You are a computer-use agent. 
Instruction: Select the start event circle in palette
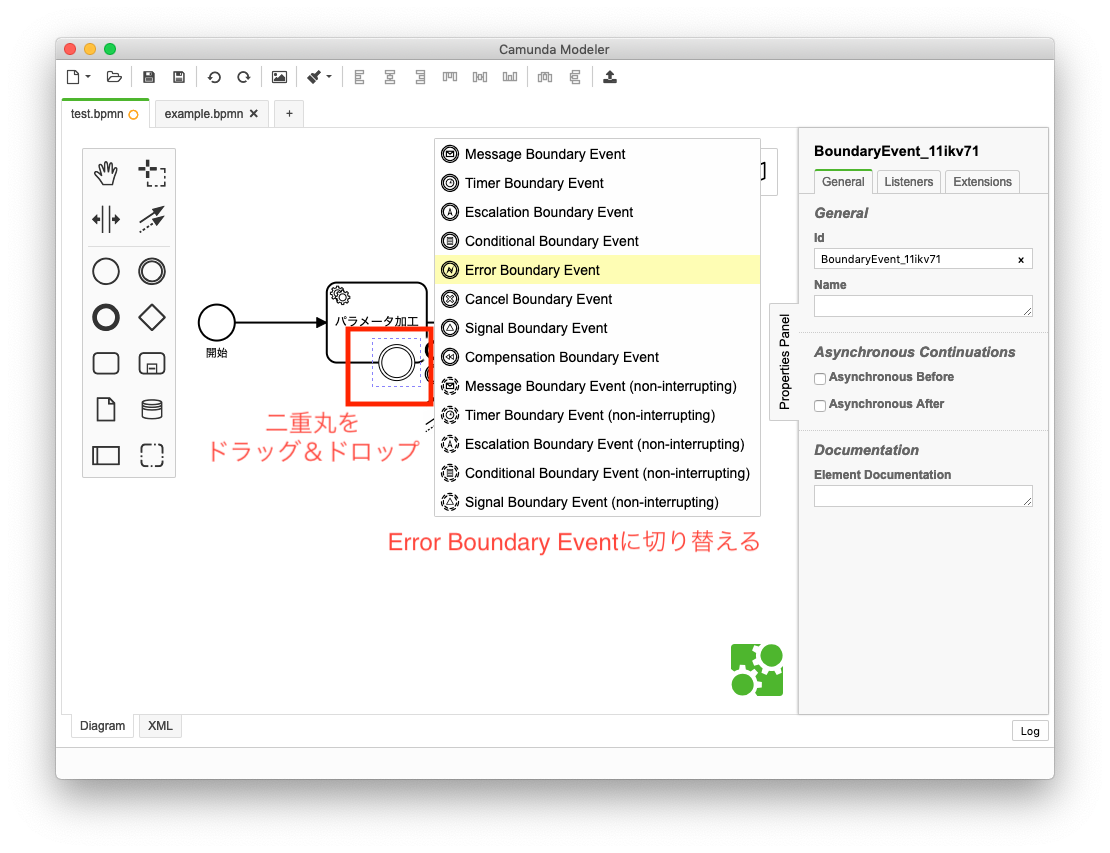pyautogui.click(x=106, y=271)
